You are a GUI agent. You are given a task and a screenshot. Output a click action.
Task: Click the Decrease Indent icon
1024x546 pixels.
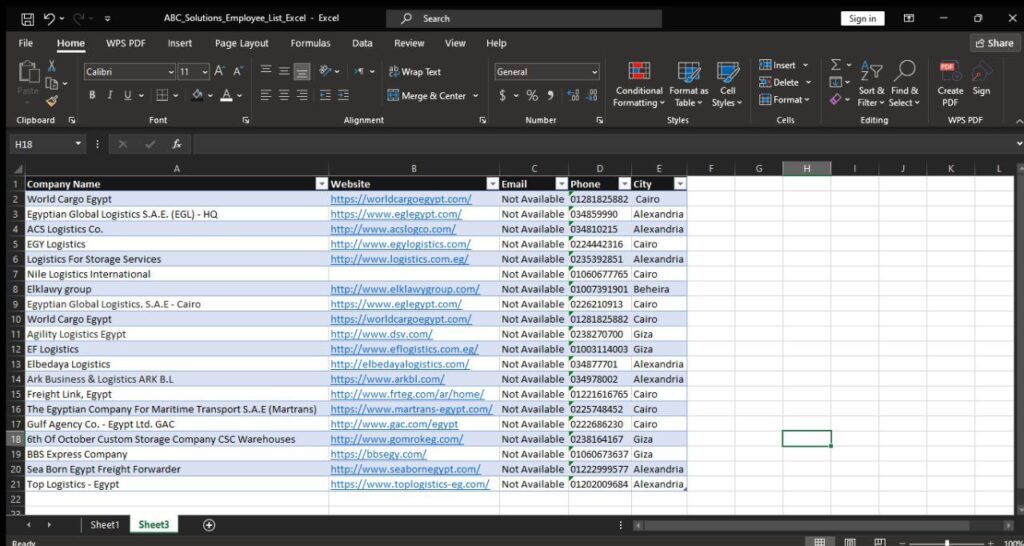pyautogui.click(x=325, y=95)
